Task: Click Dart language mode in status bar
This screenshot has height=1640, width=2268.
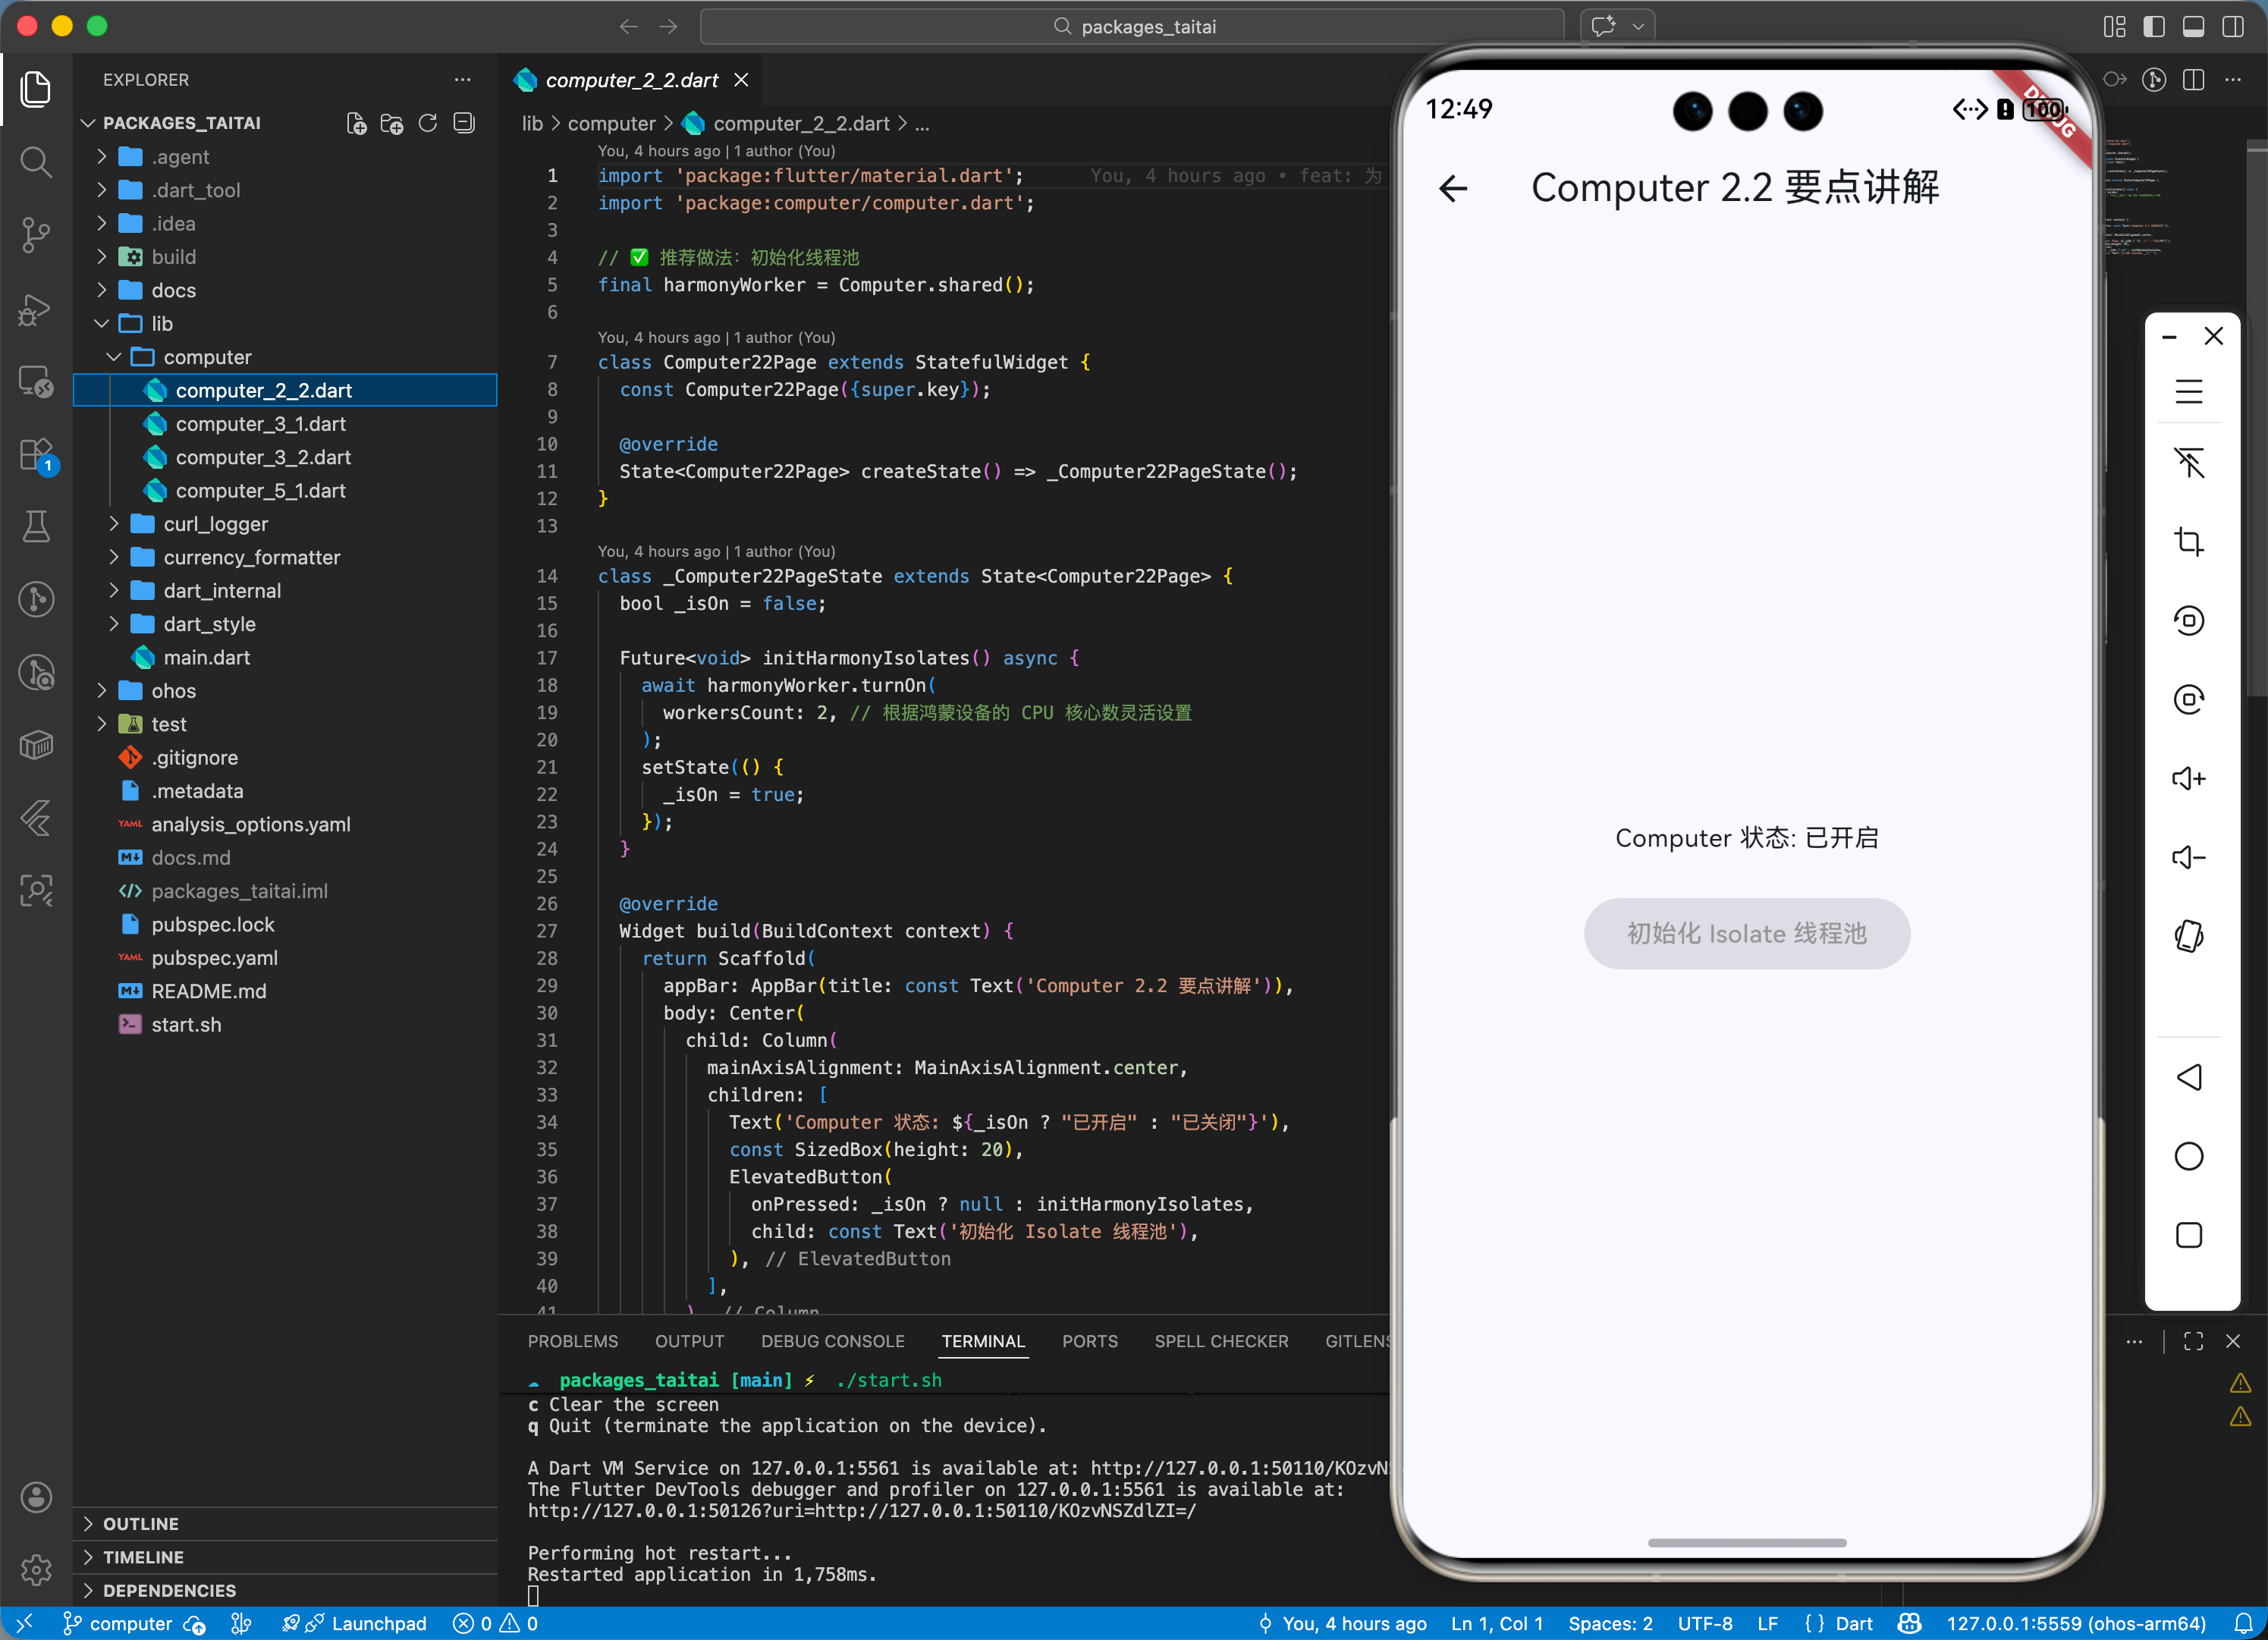Action: click(x=1853, y=1623)
